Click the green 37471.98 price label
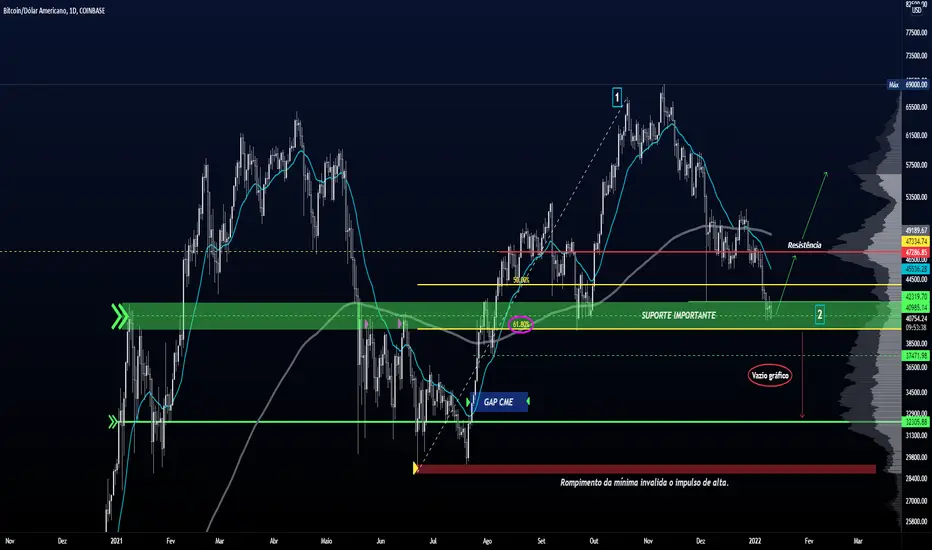932x550 pixels. (x=916, y=356)
